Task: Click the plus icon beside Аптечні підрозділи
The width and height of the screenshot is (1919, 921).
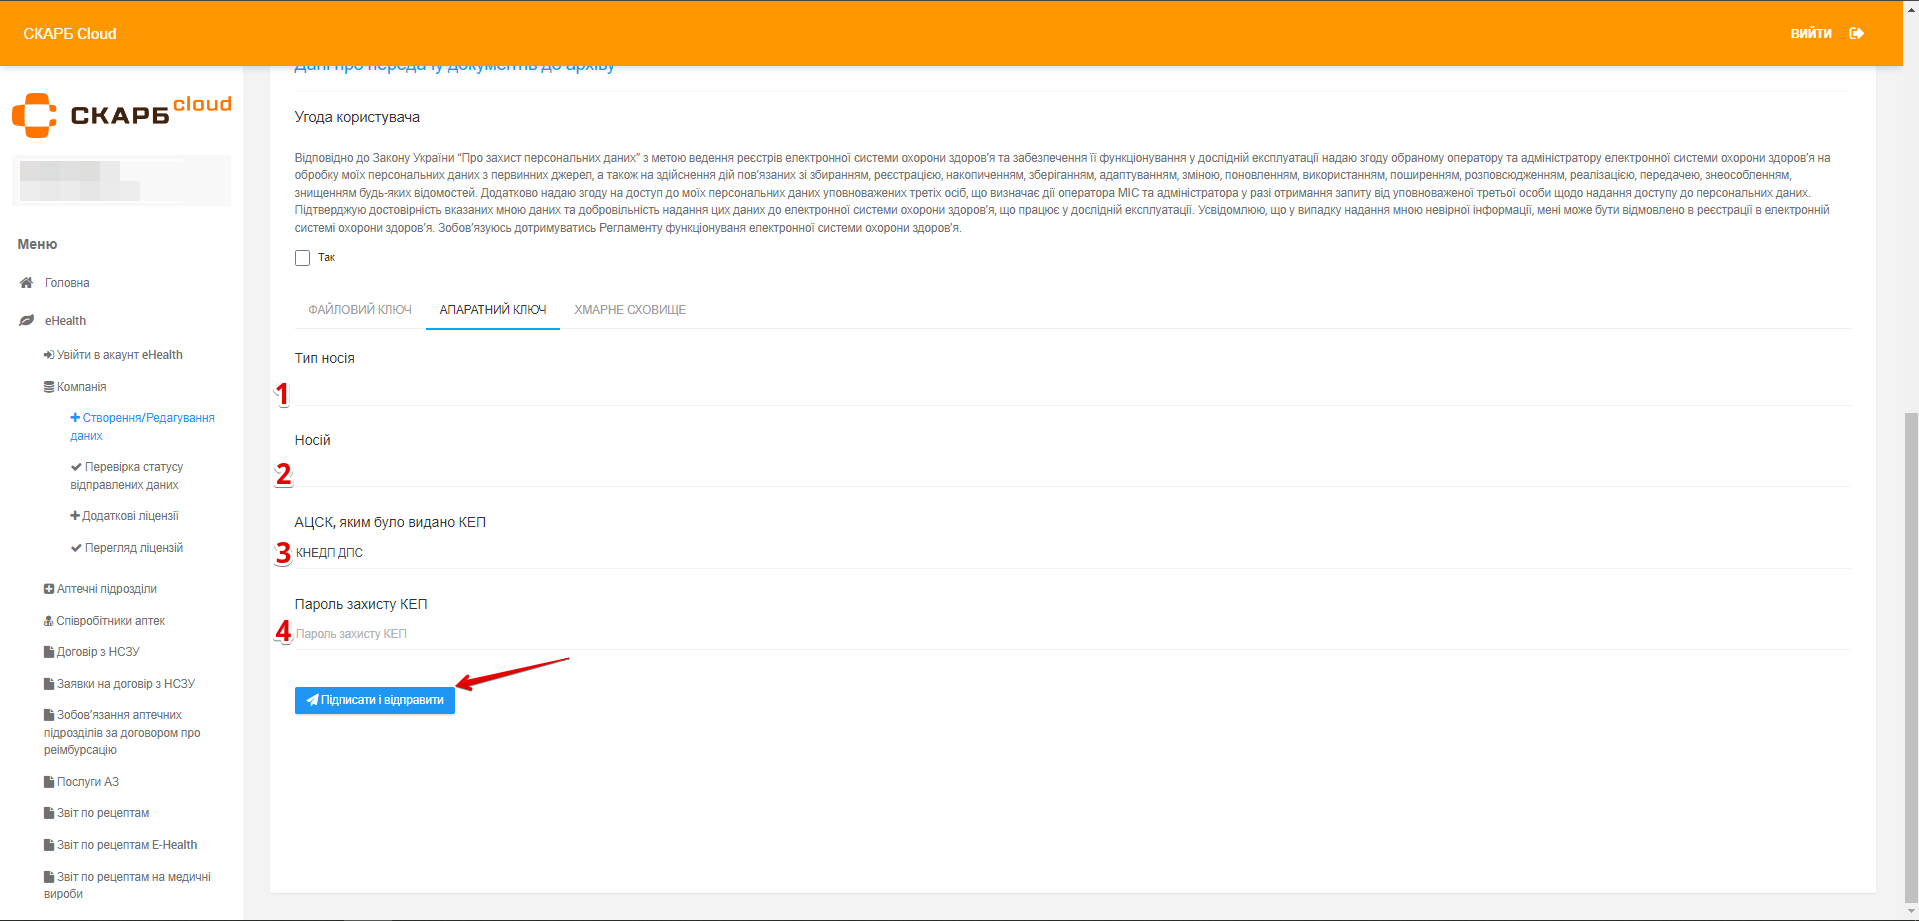Action: 49,589
